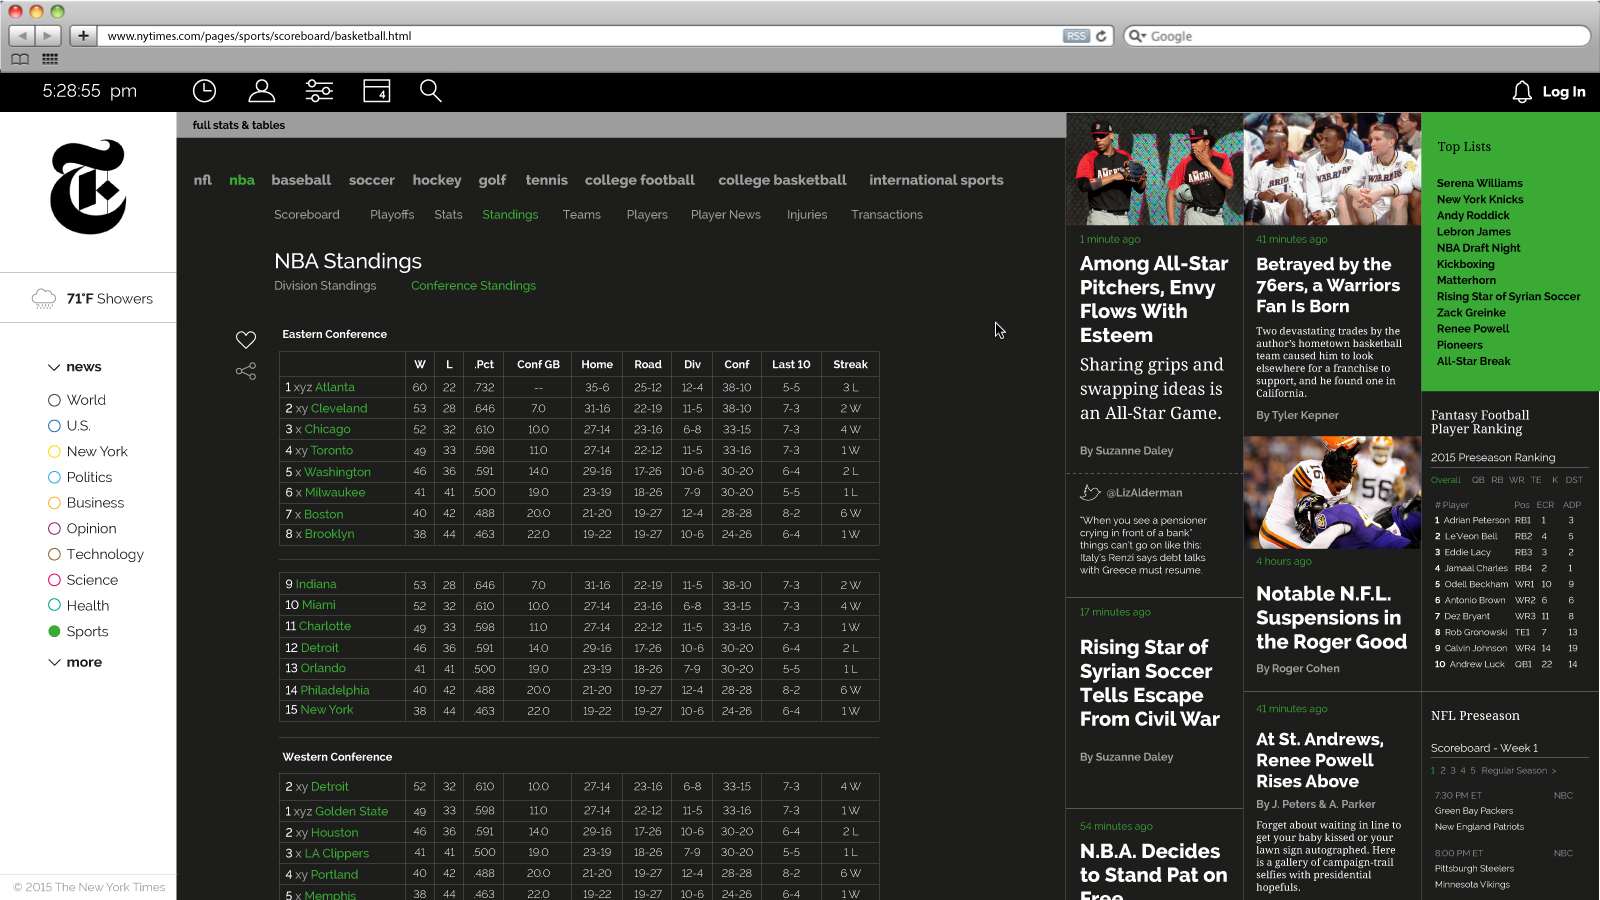Click the search magnifier icon
Viewport: 1600px width, 900px height.
pos(431,91)
